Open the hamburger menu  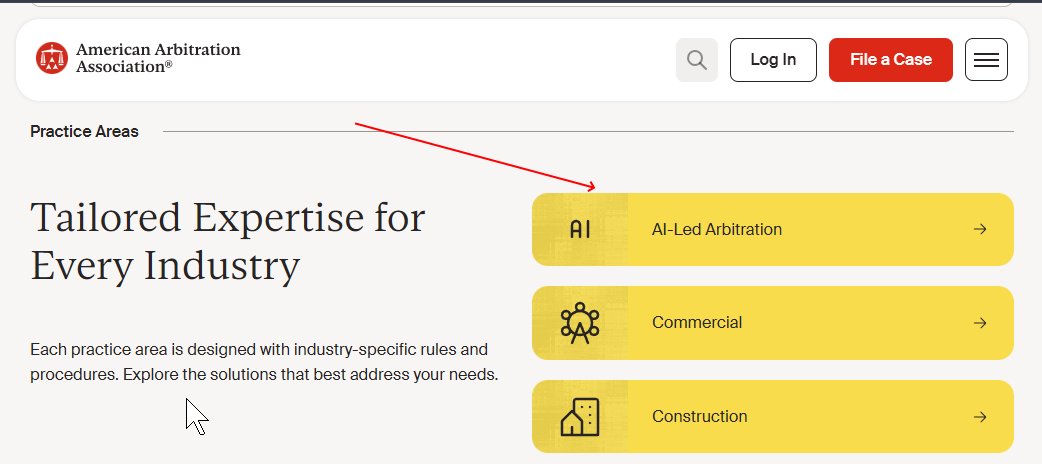(x=986, y=60)
